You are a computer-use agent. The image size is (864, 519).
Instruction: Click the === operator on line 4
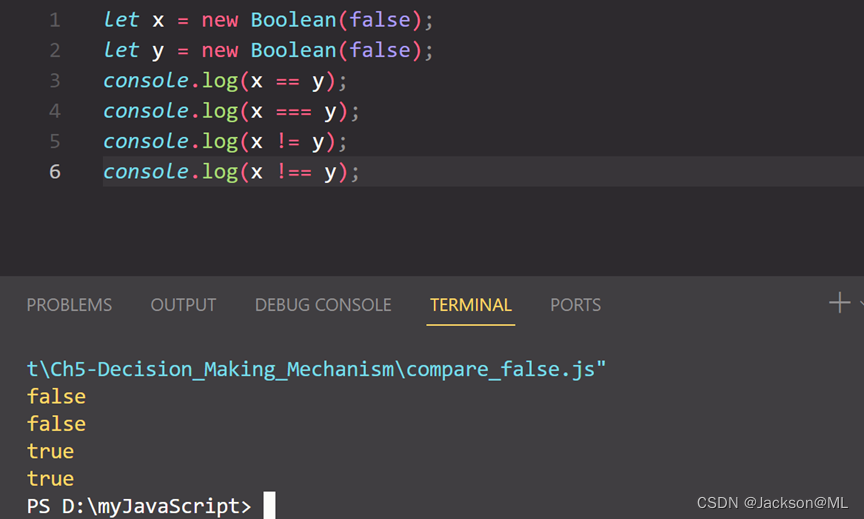(x=293, y=111)
